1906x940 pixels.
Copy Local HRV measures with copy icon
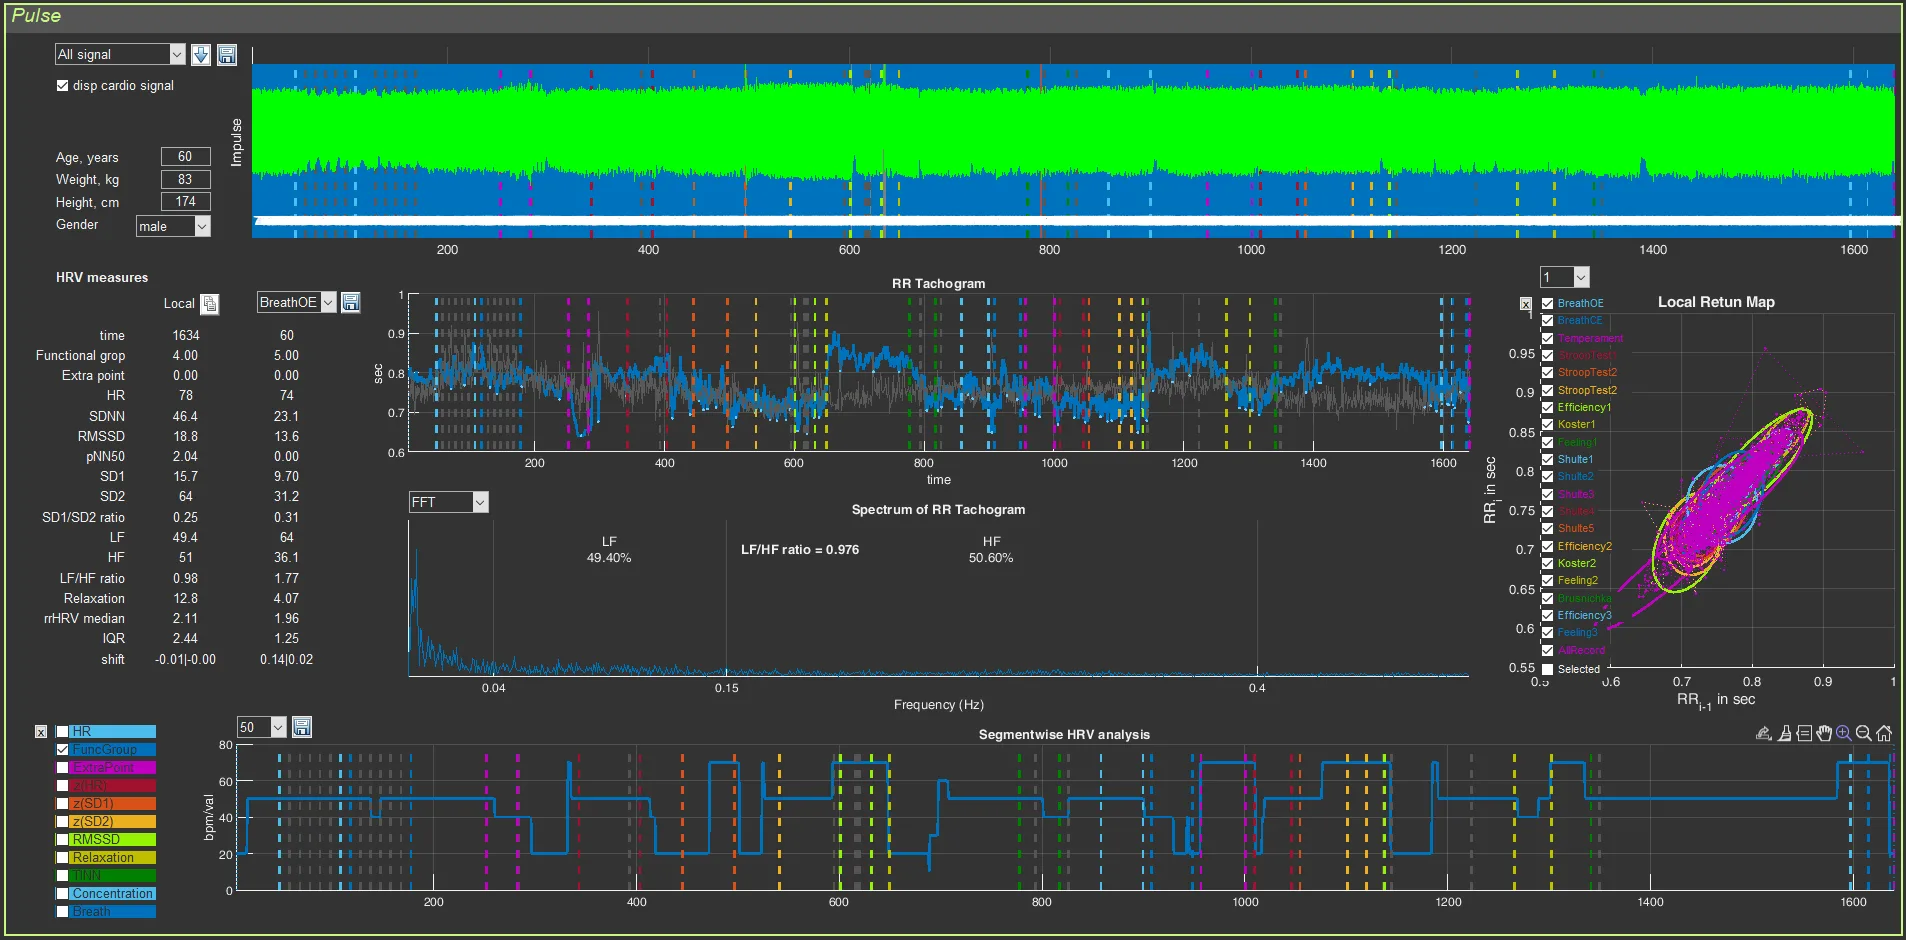coord(210,304)
